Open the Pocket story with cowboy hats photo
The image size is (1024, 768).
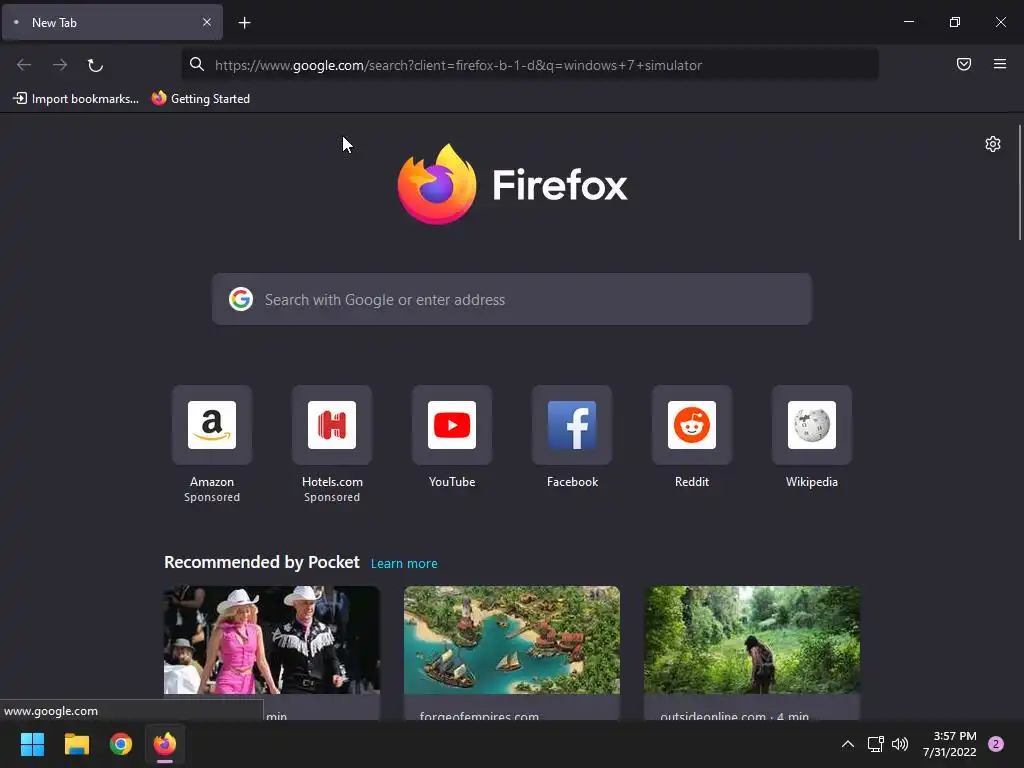(x=272, y=640)
